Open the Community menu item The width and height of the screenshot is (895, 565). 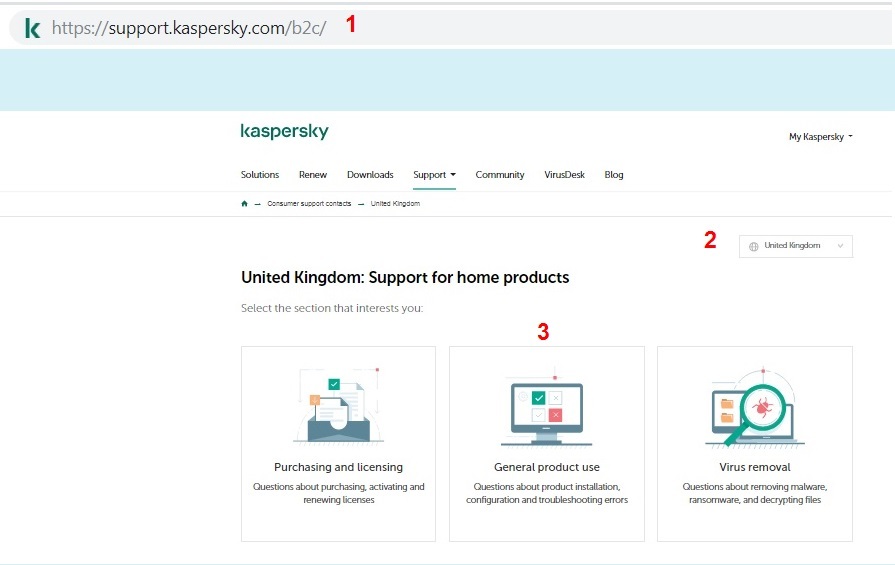[499, 175]
